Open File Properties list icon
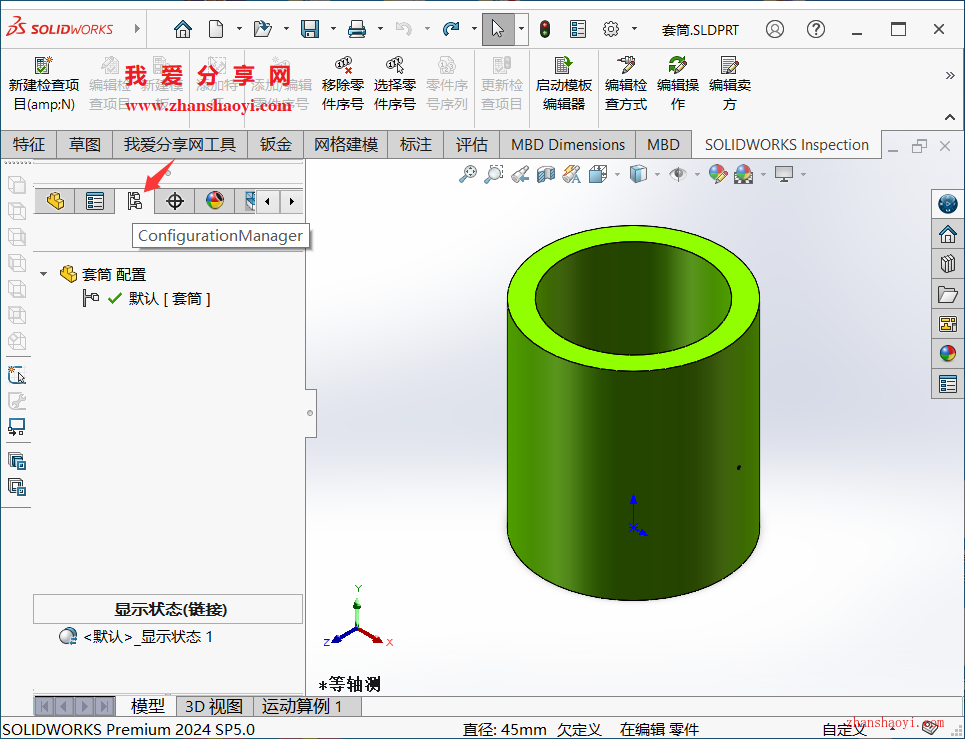This screenshot has width=965, height=739. (578, 29)
